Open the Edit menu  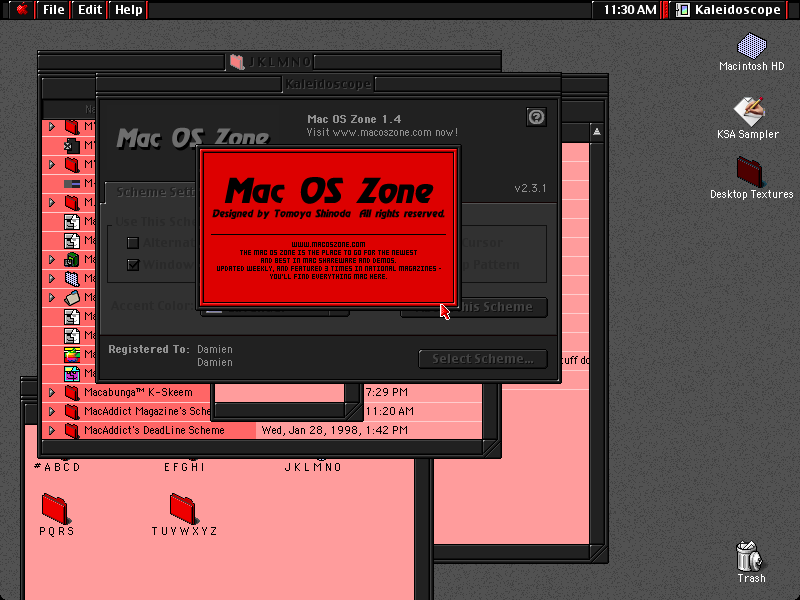[x=90, y=10]
